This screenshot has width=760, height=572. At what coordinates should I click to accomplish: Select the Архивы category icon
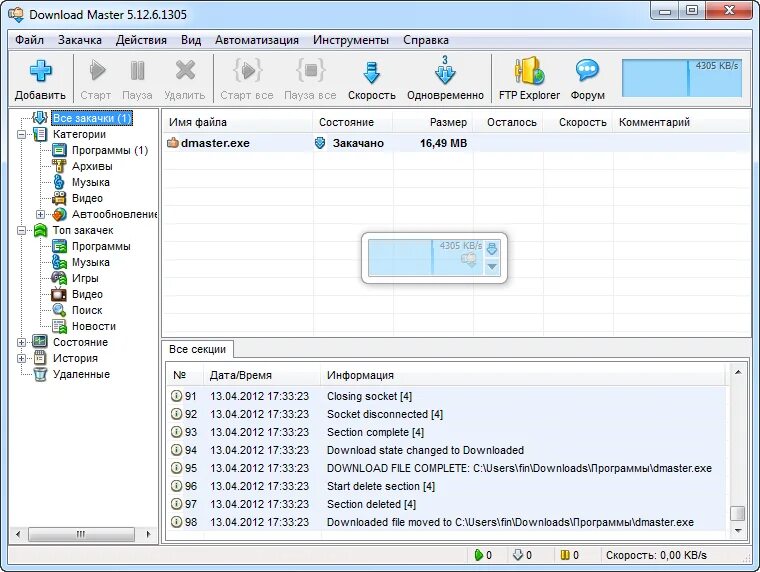click(59, 166)
